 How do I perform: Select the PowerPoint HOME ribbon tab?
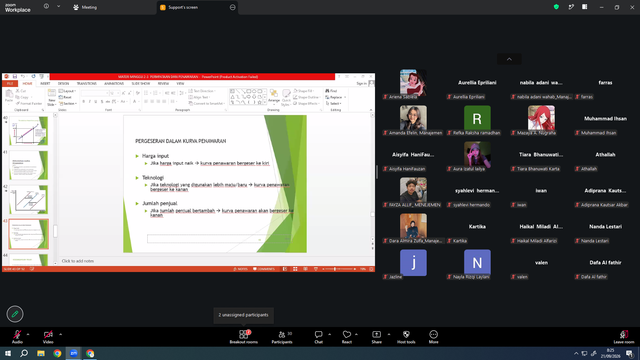pos(27,83)
